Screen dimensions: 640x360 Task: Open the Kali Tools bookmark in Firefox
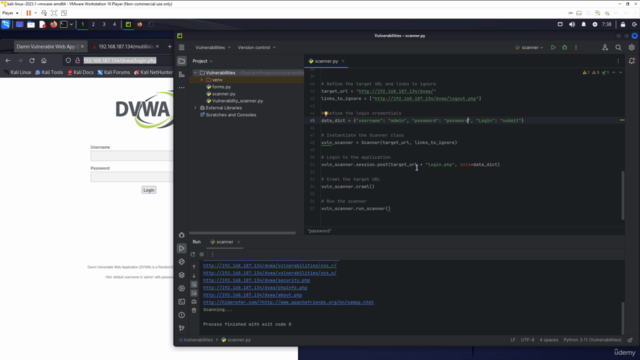49,72
